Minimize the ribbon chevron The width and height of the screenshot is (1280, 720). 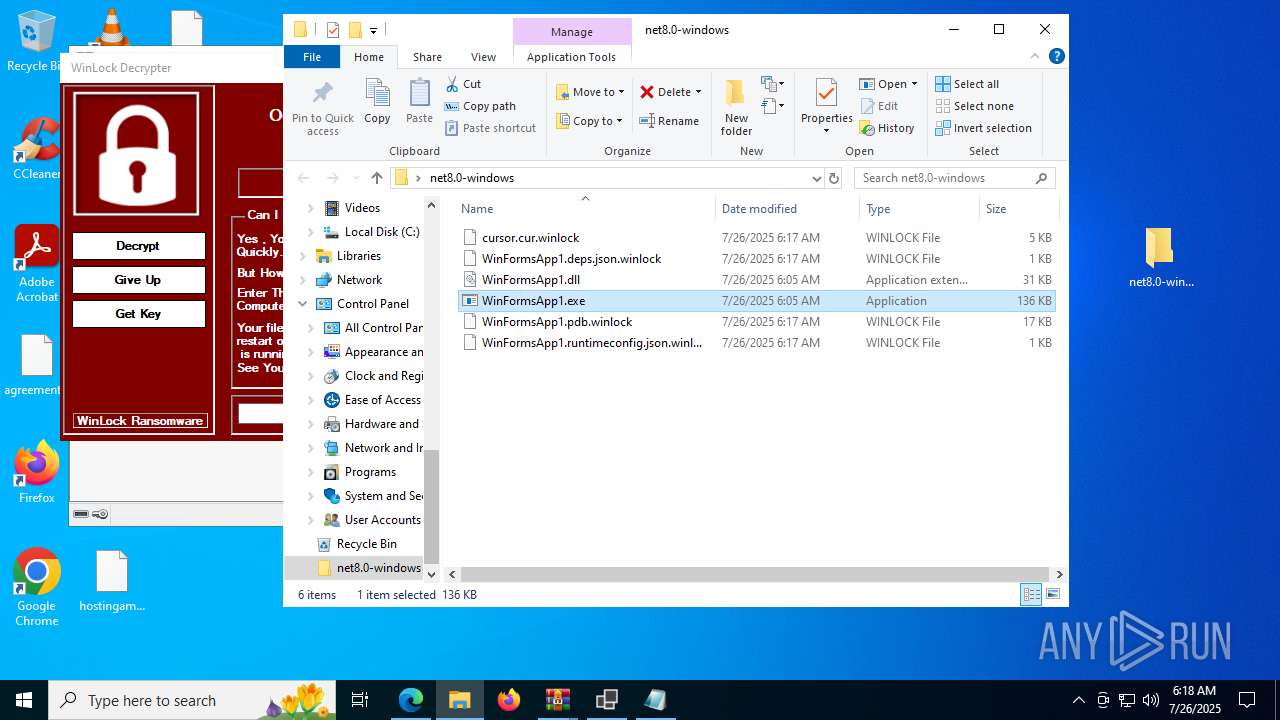(1036, 57)
